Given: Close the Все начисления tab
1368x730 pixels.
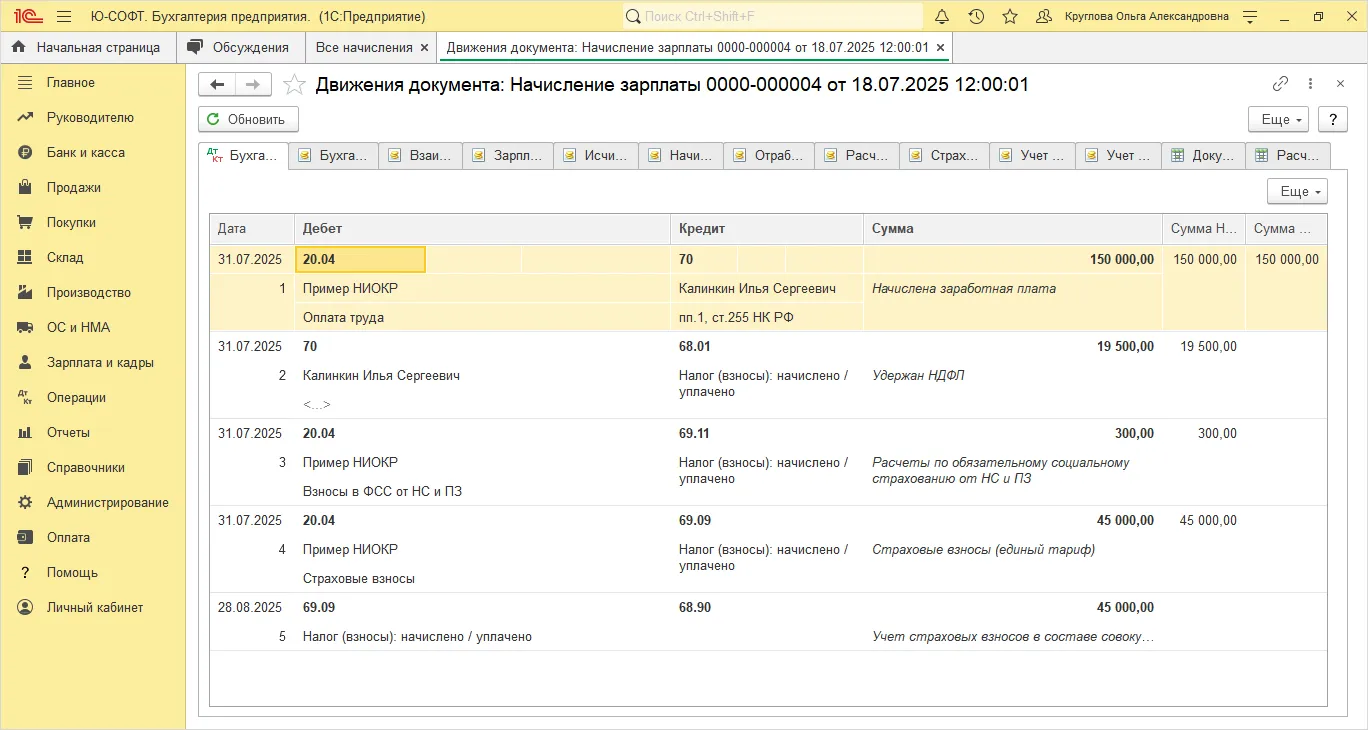Looking at the screenshot, I should click(x=424, y=47).
